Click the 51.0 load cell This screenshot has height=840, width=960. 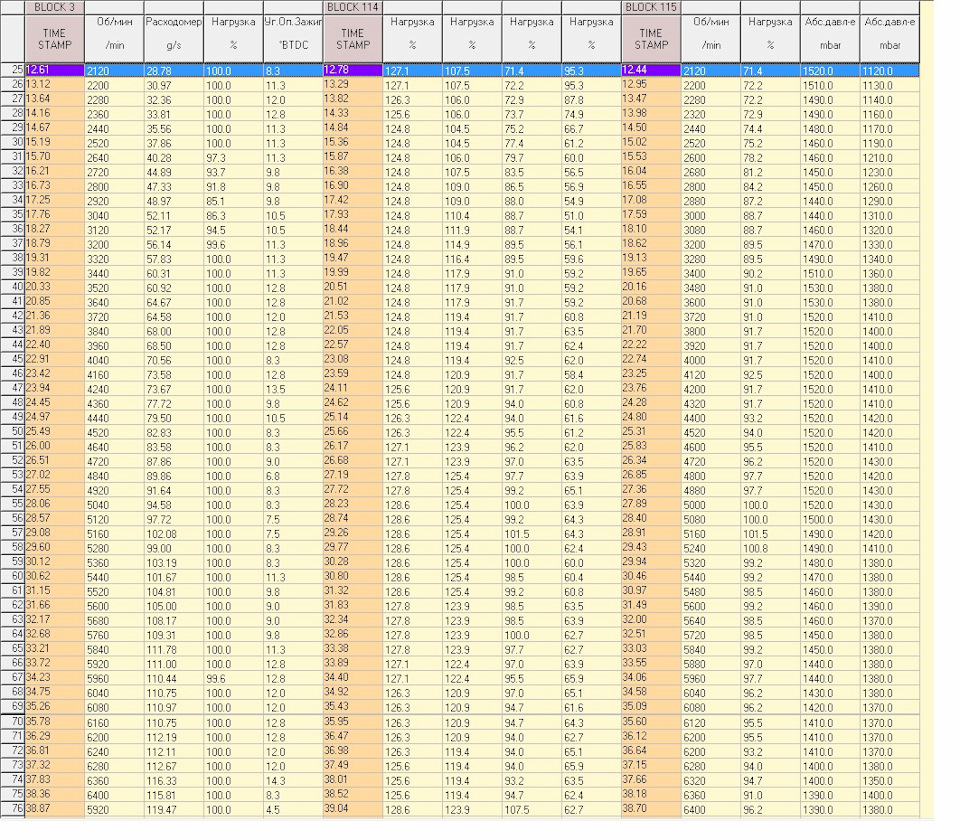click(x=591, y=216)
